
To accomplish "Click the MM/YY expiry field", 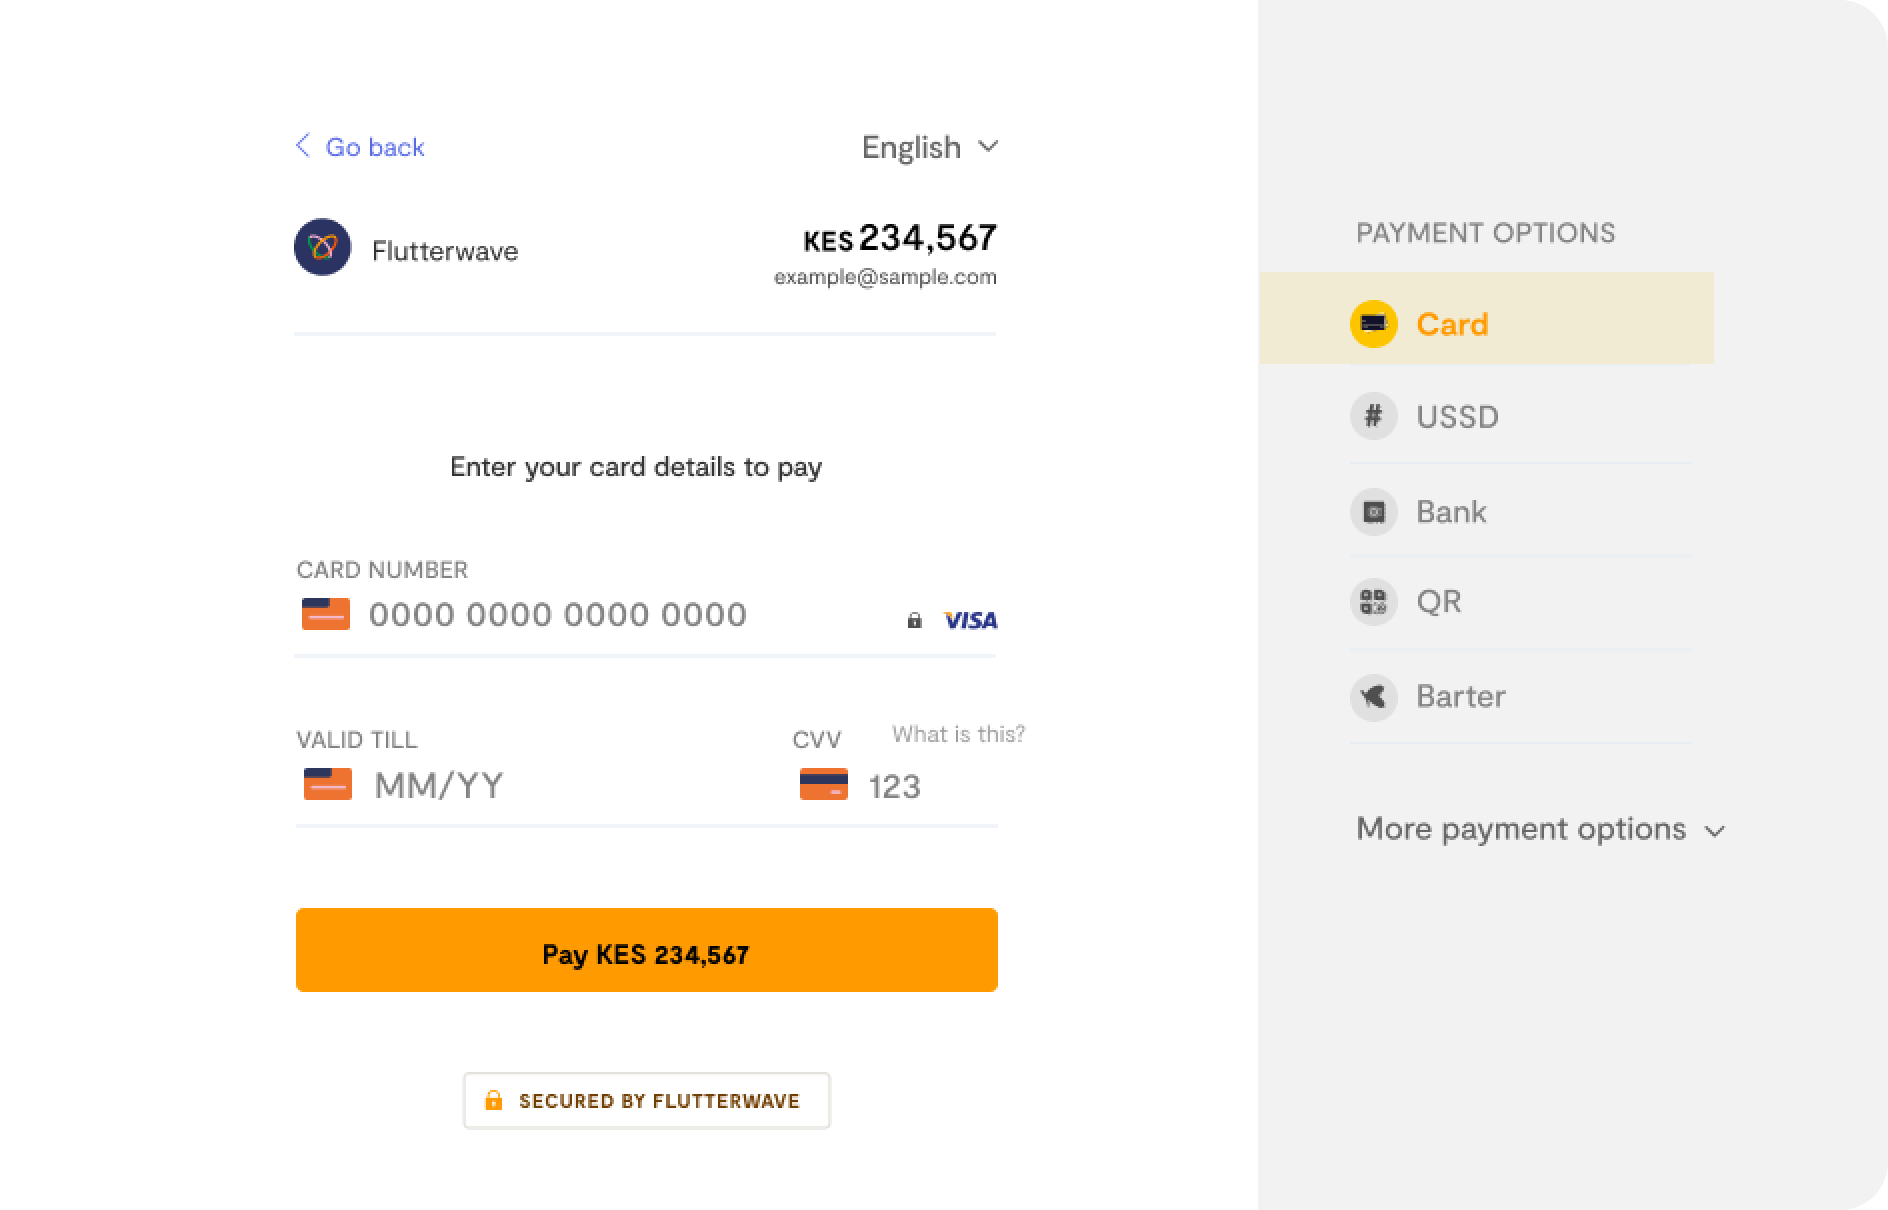I will point(440,786).
